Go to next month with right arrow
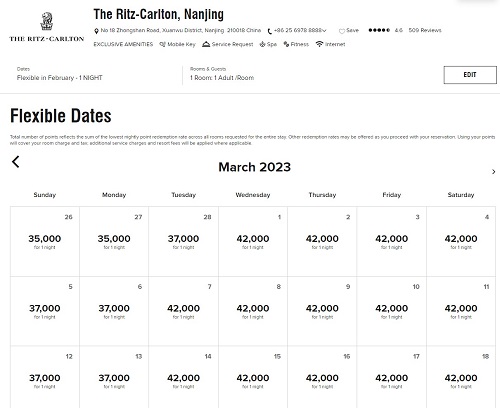500x408 pixels. tap(494, 172)
